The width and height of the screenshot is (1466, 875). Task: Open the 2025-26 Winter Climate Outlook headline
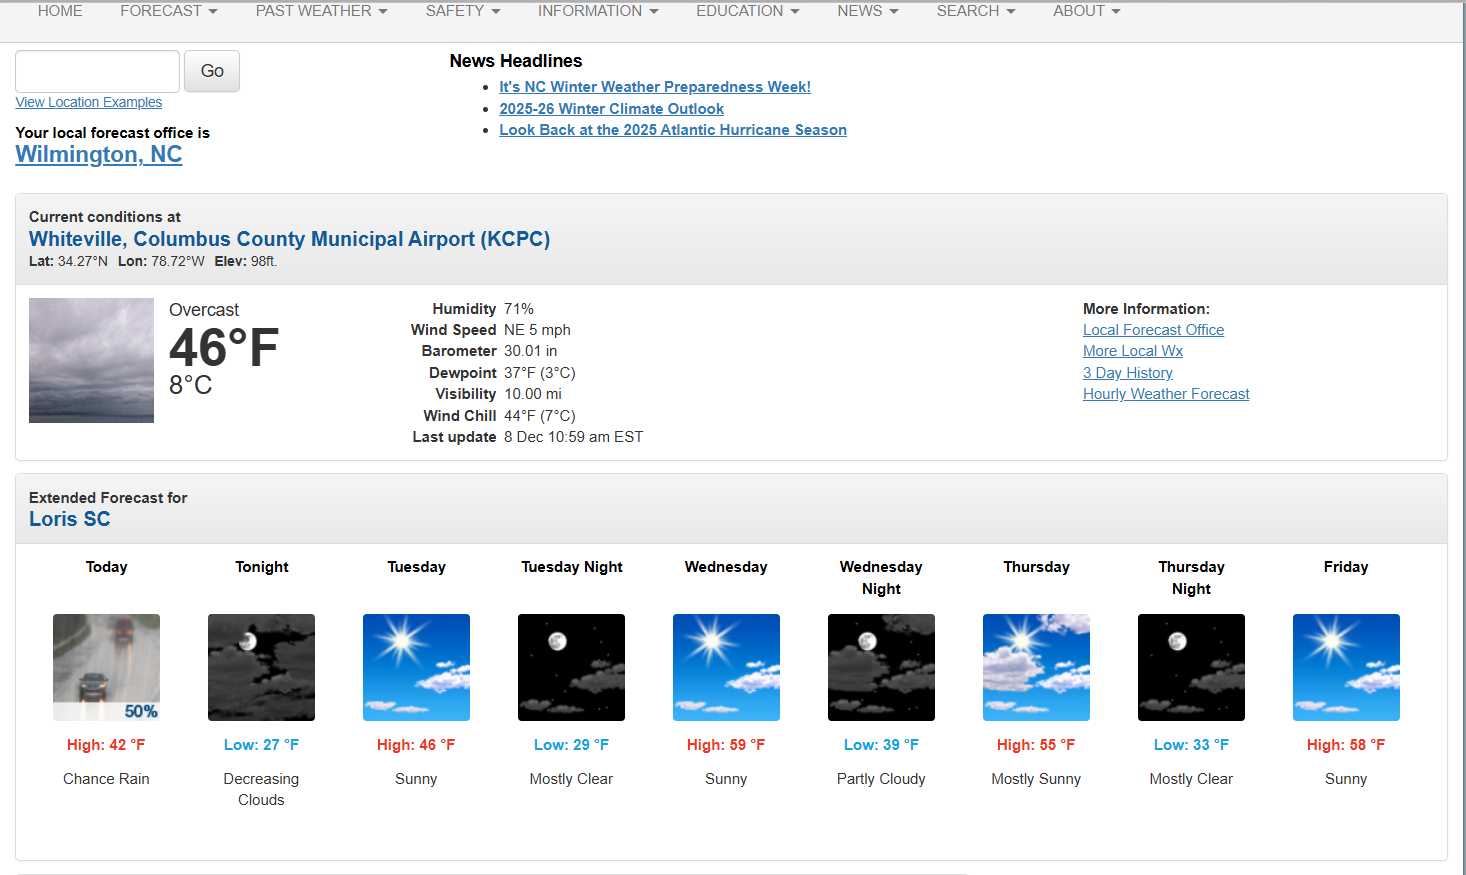pyautogui.click(x=611, y=109)
